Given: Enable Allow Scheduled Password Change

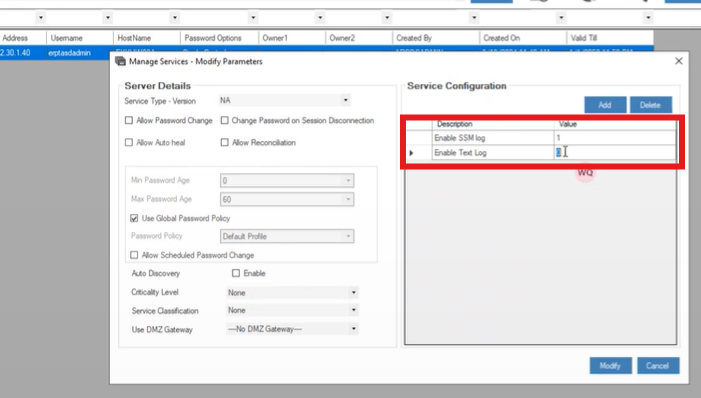Looking at the screenshot, I should coord(134,255).
